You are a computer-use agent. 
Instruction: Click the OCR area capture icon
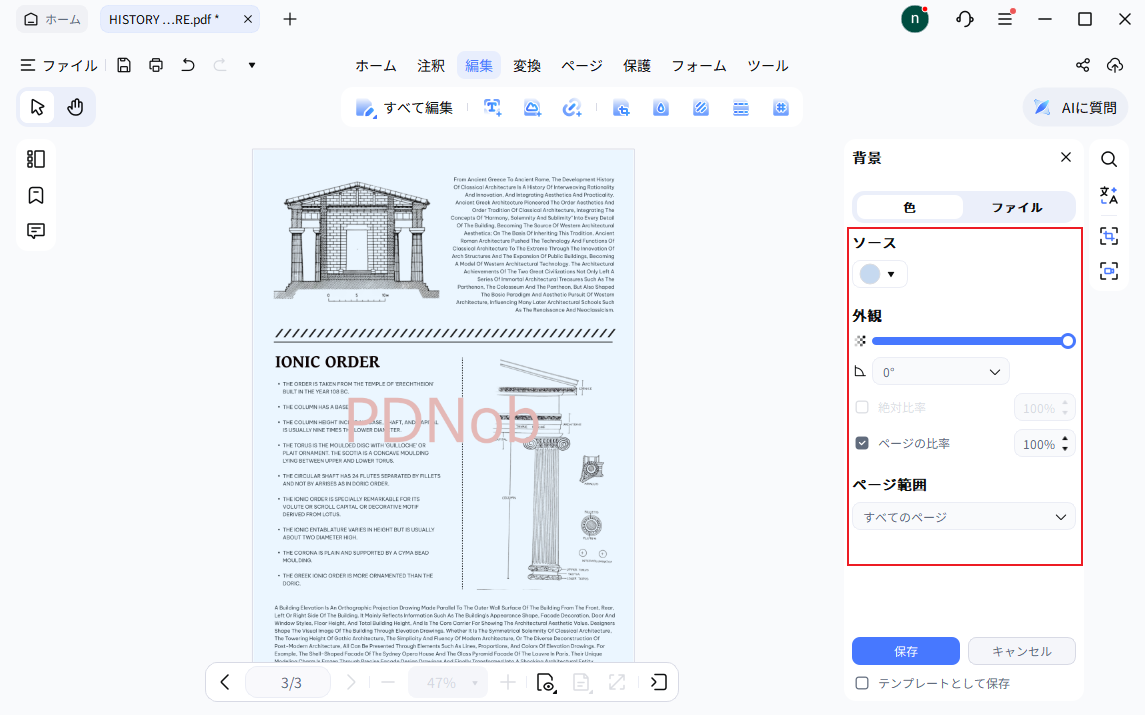click(x=1108, y=236)
